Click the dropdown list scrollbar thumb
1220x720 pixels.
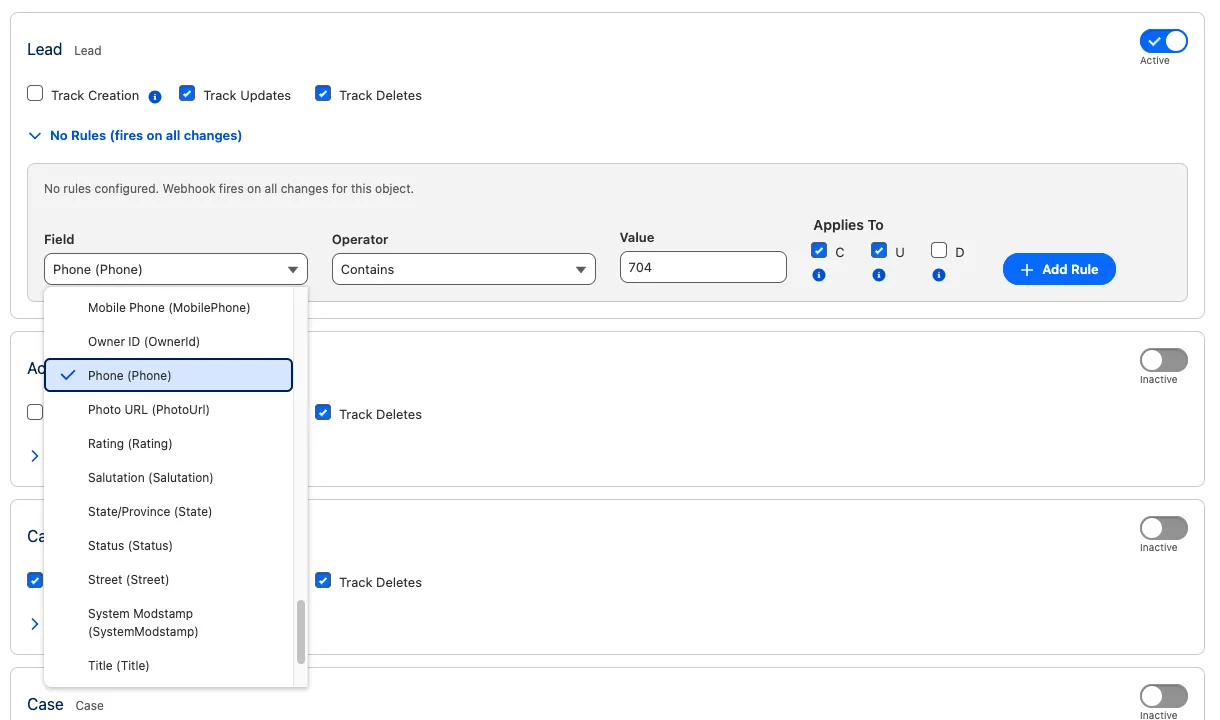click(301, 632)
